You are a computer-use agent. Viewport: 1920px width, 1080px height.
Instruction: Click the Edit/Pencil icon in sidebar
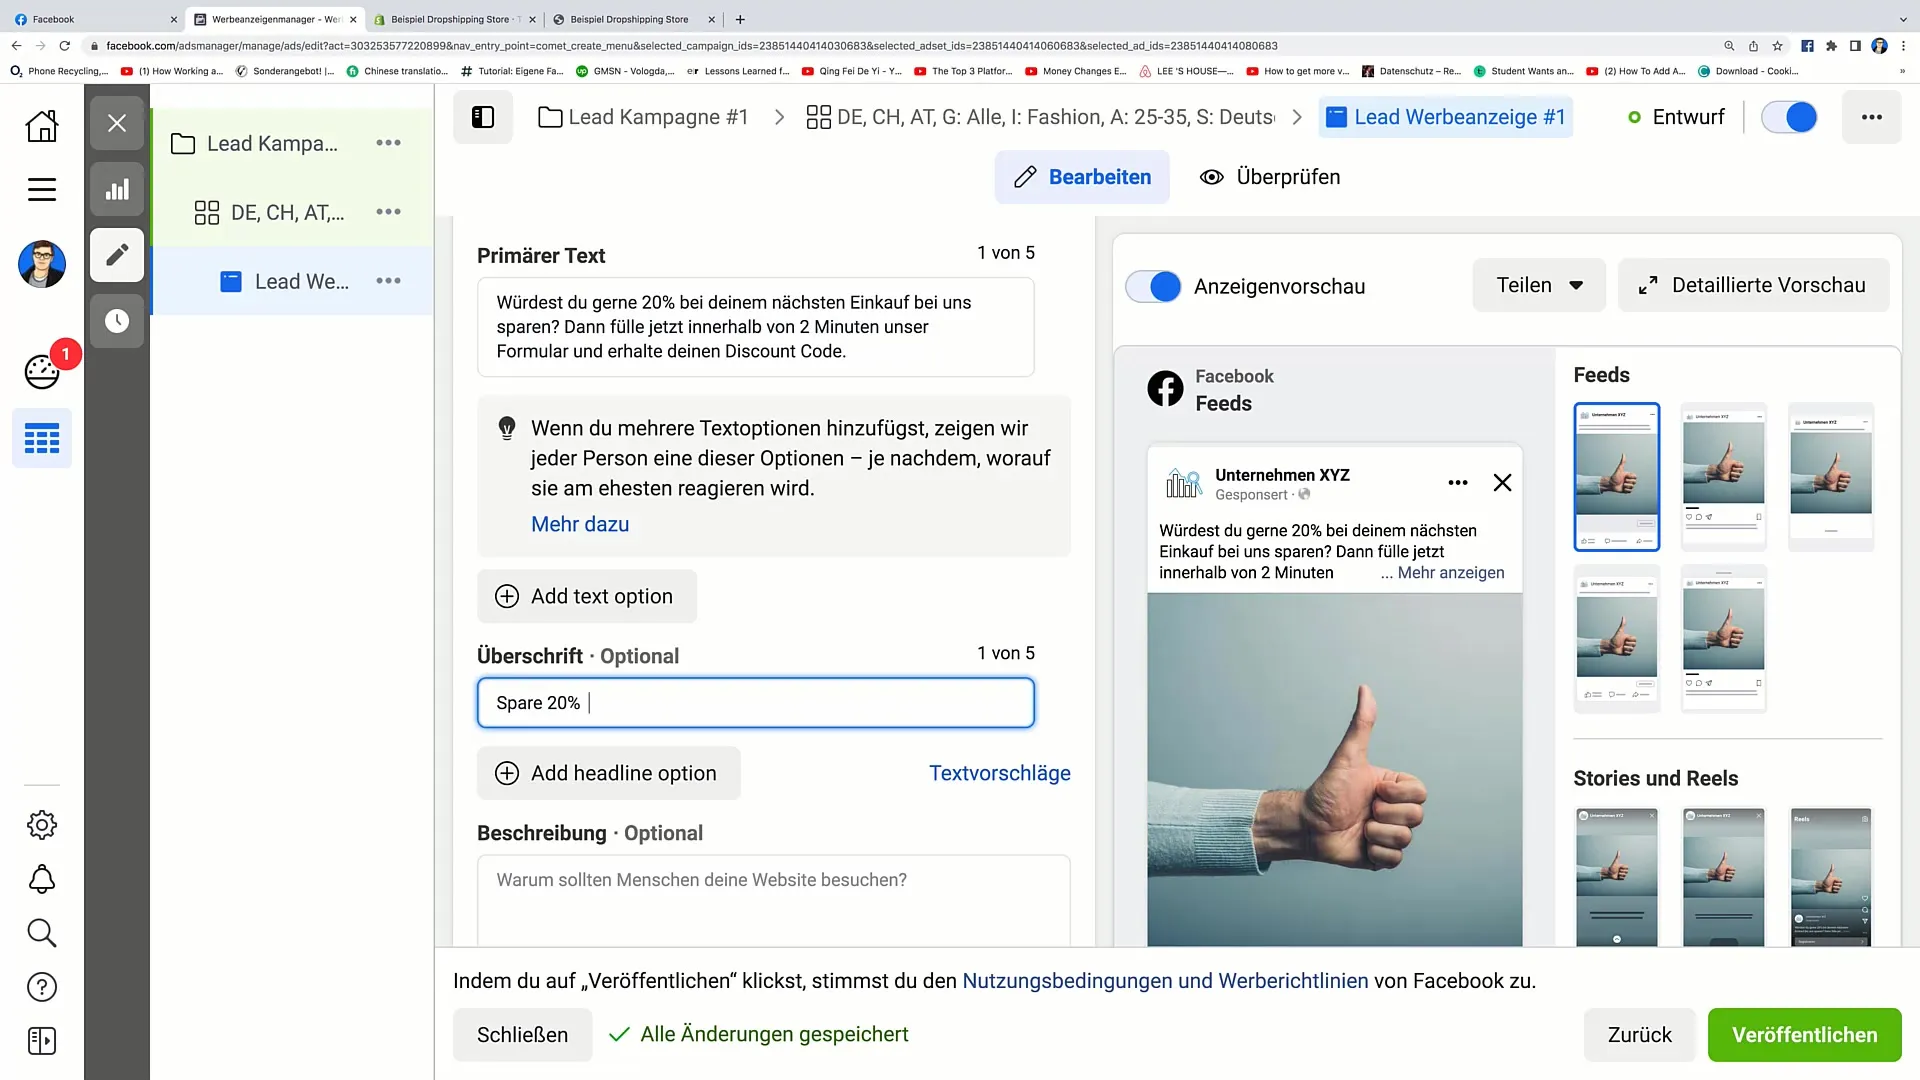(117, 255)
